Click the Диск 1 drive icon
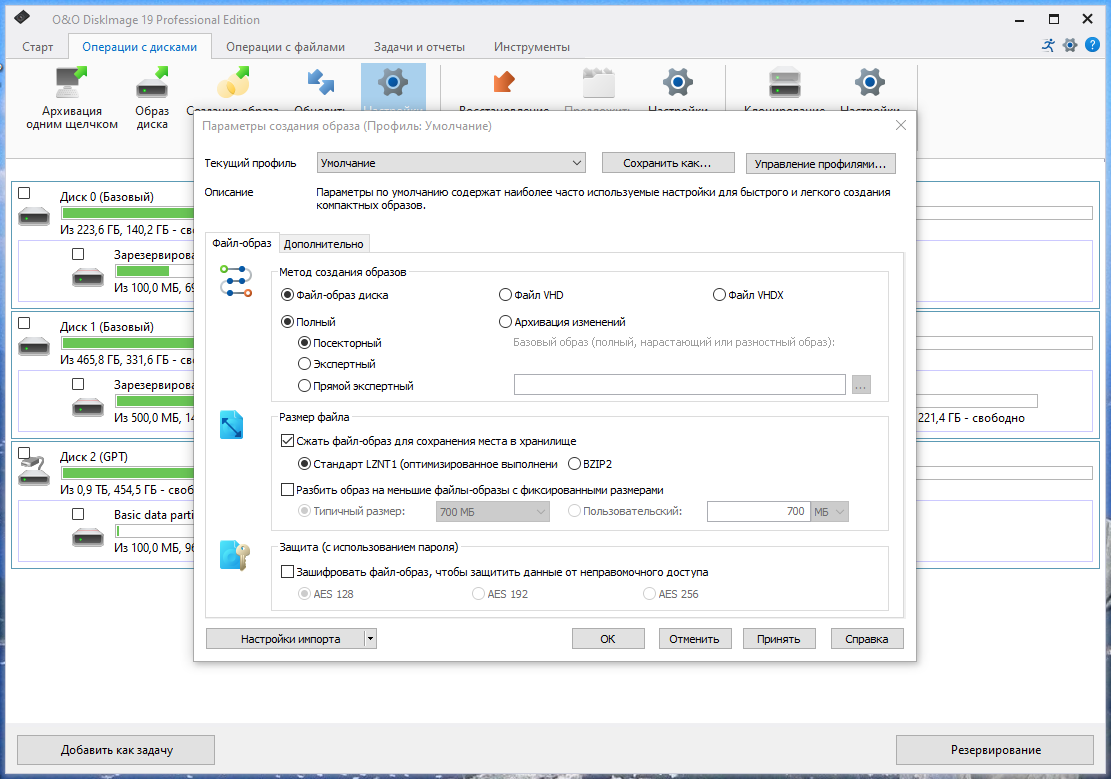This screenshot has width=1111, height=779. point(33,347)
